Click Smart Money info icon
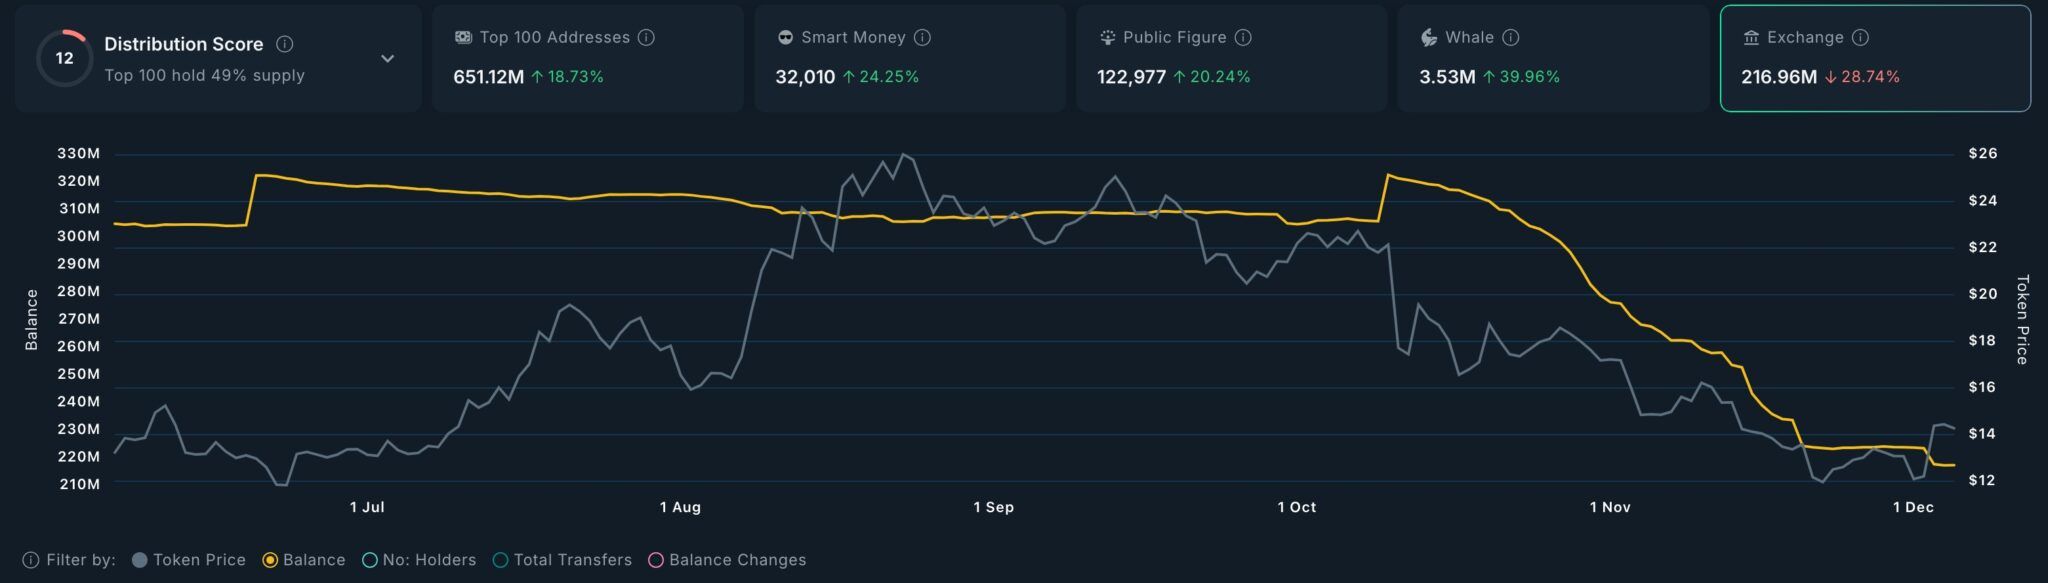The height and width of the screenshot is (583, 2048). click(922, 37)
